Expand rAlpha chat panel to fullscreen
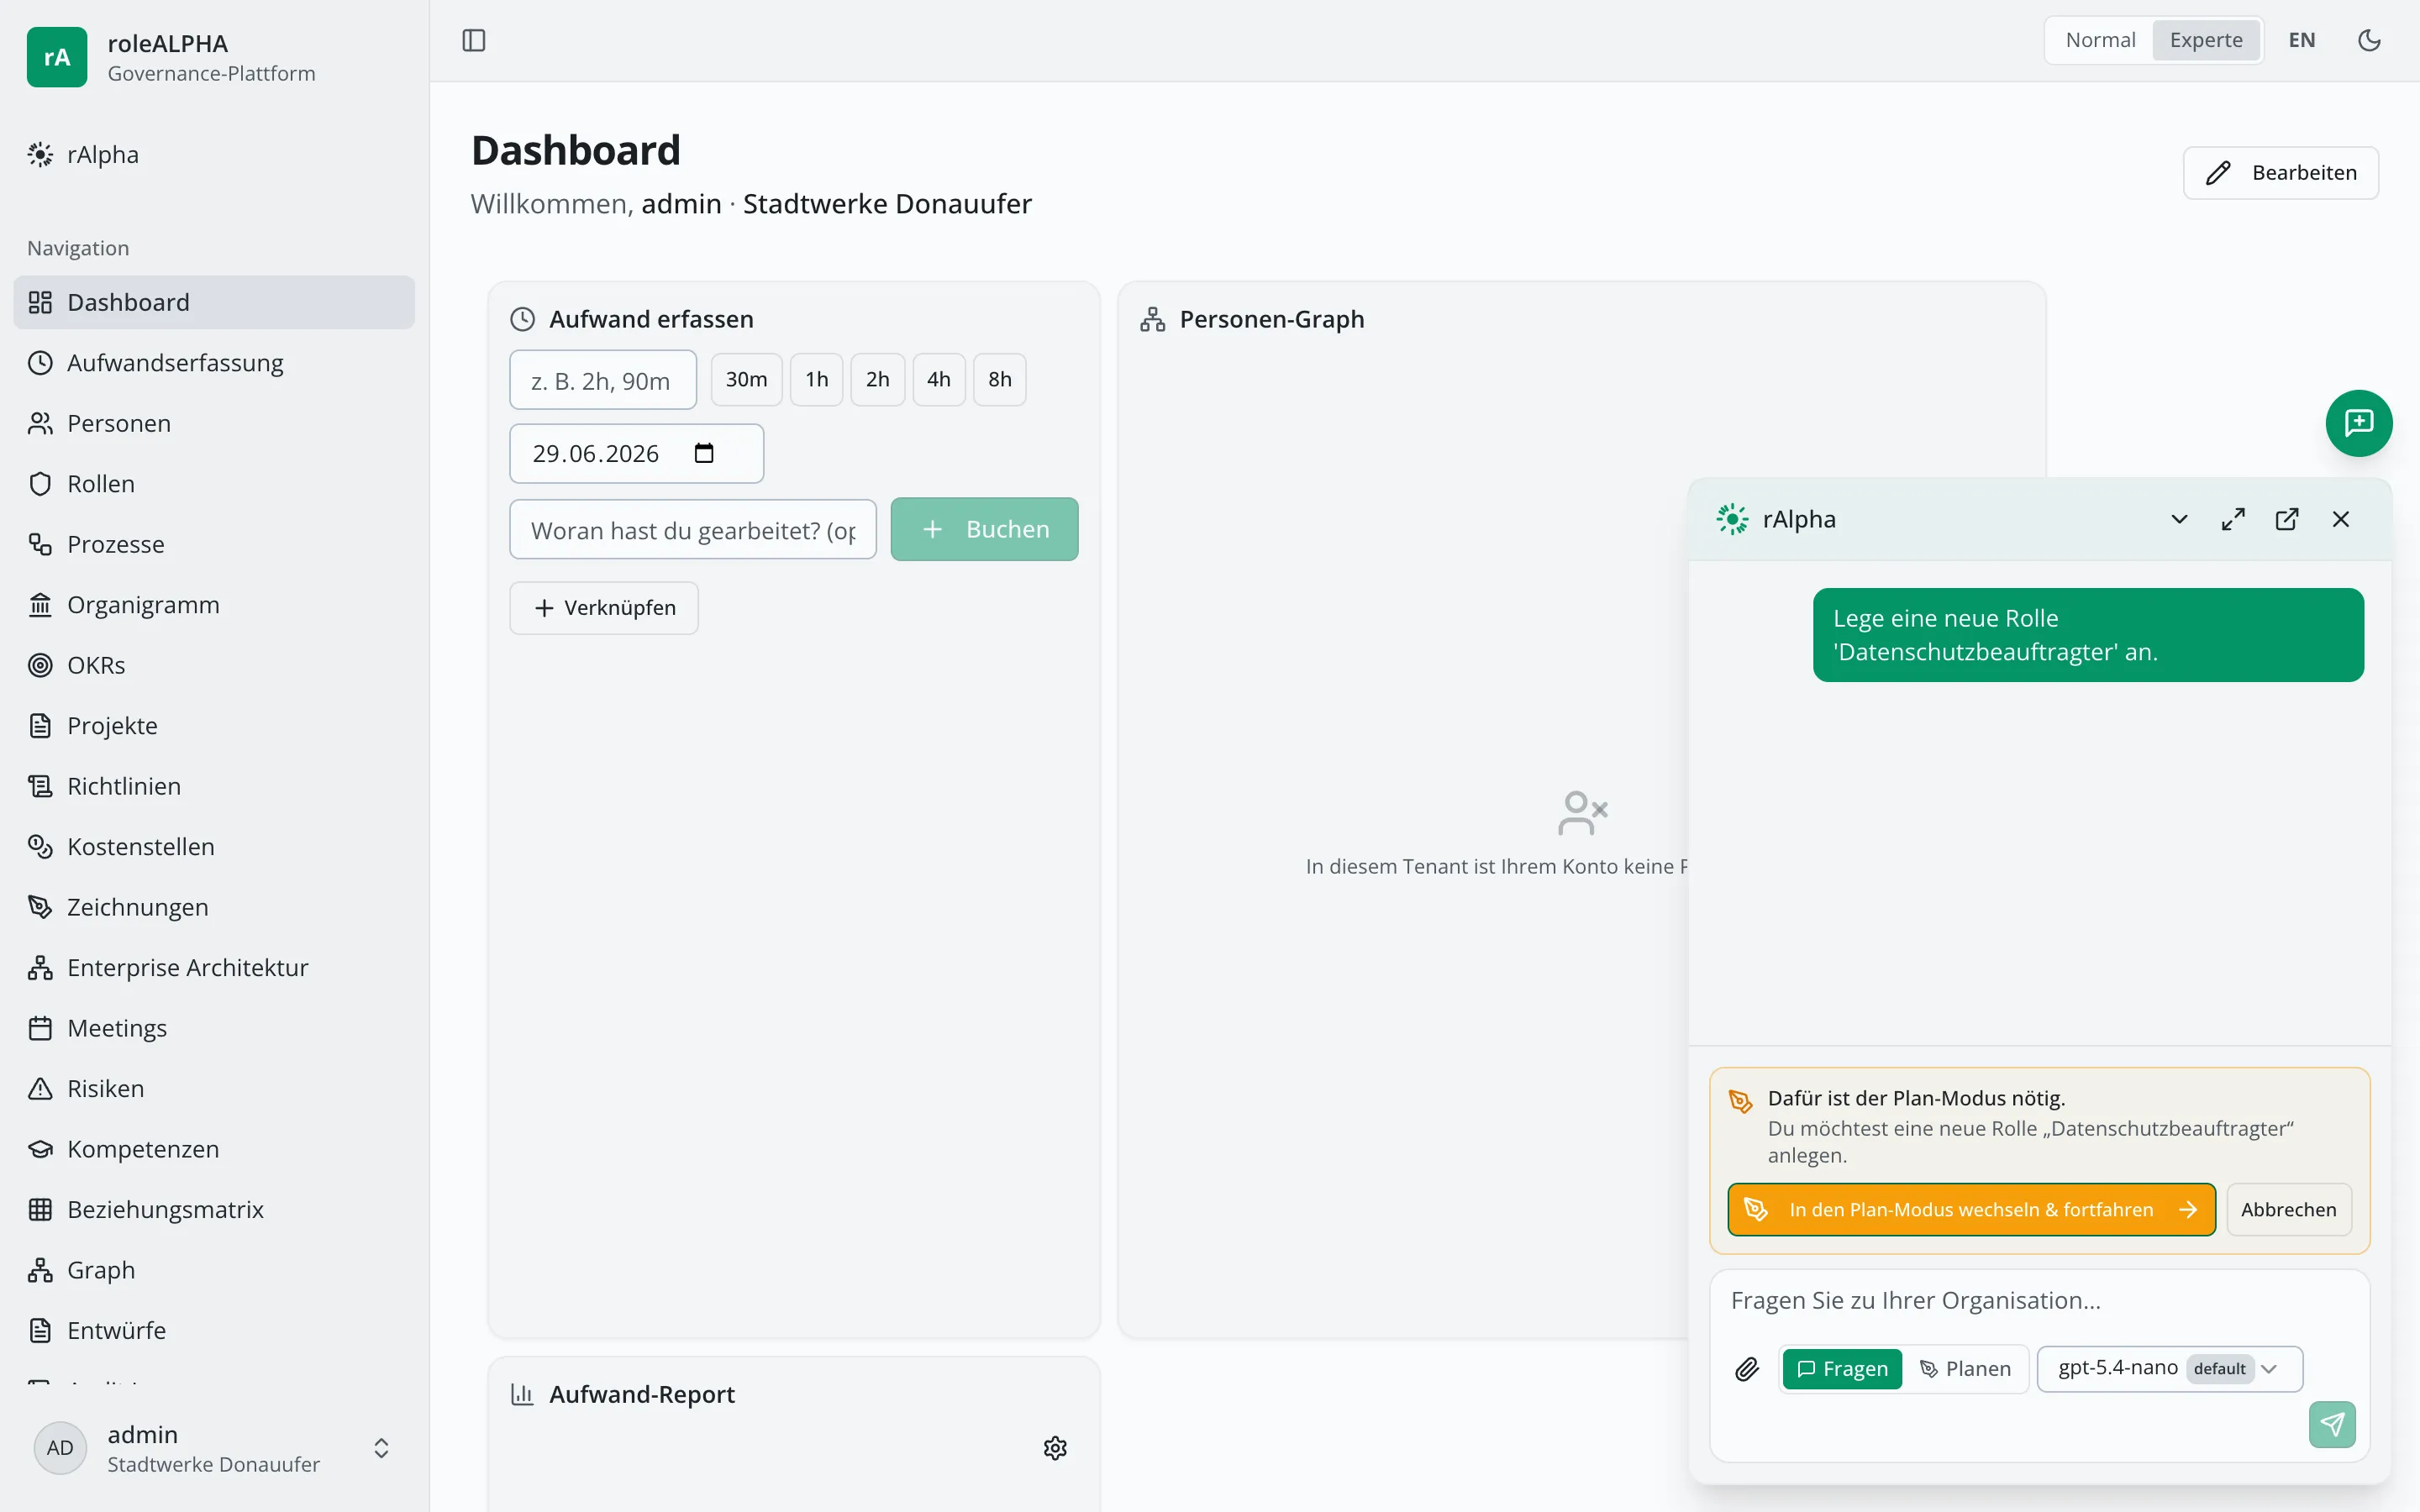The width and height of the screenshot is (2420, 1512). tap(2233, 519)
